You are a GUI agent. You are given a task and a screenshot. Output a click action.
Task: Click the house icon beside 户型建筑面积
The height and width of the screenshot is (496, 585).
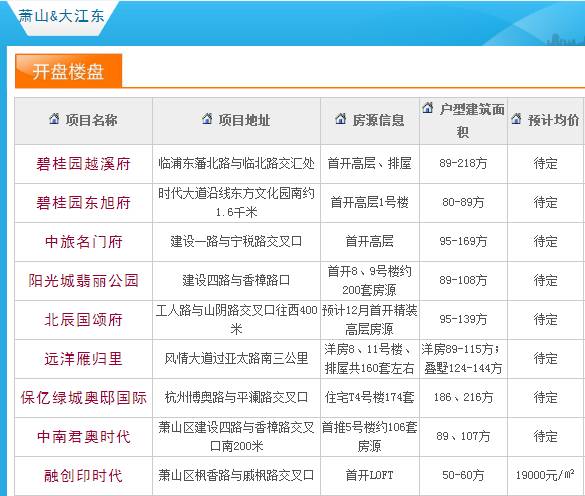(428, 108)
